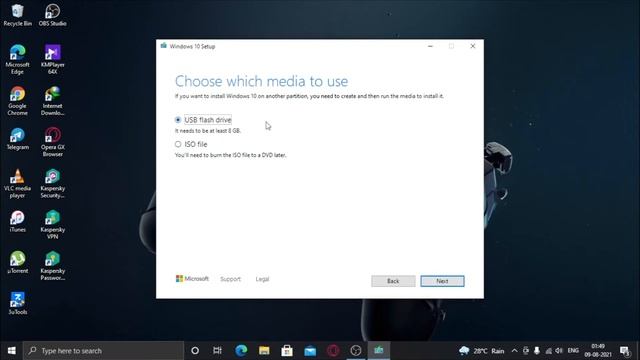The height and width of the screenshot is (360, 640).
Task: Click the 'Choose which media to use' heading
Action: [x=261, y=81]
